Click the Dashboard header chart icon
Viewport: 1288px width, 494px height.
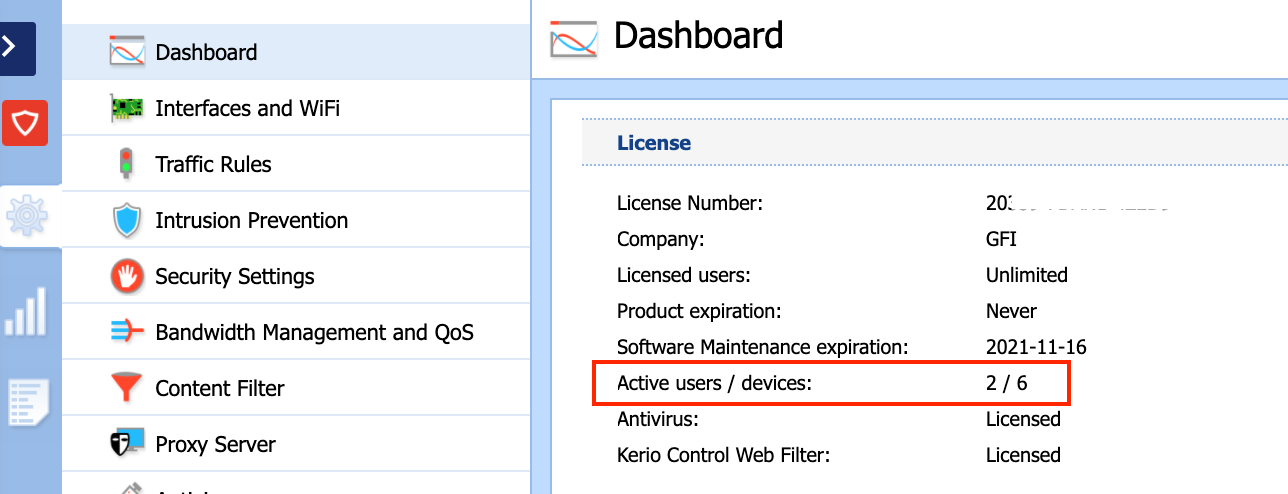point(574,39)
